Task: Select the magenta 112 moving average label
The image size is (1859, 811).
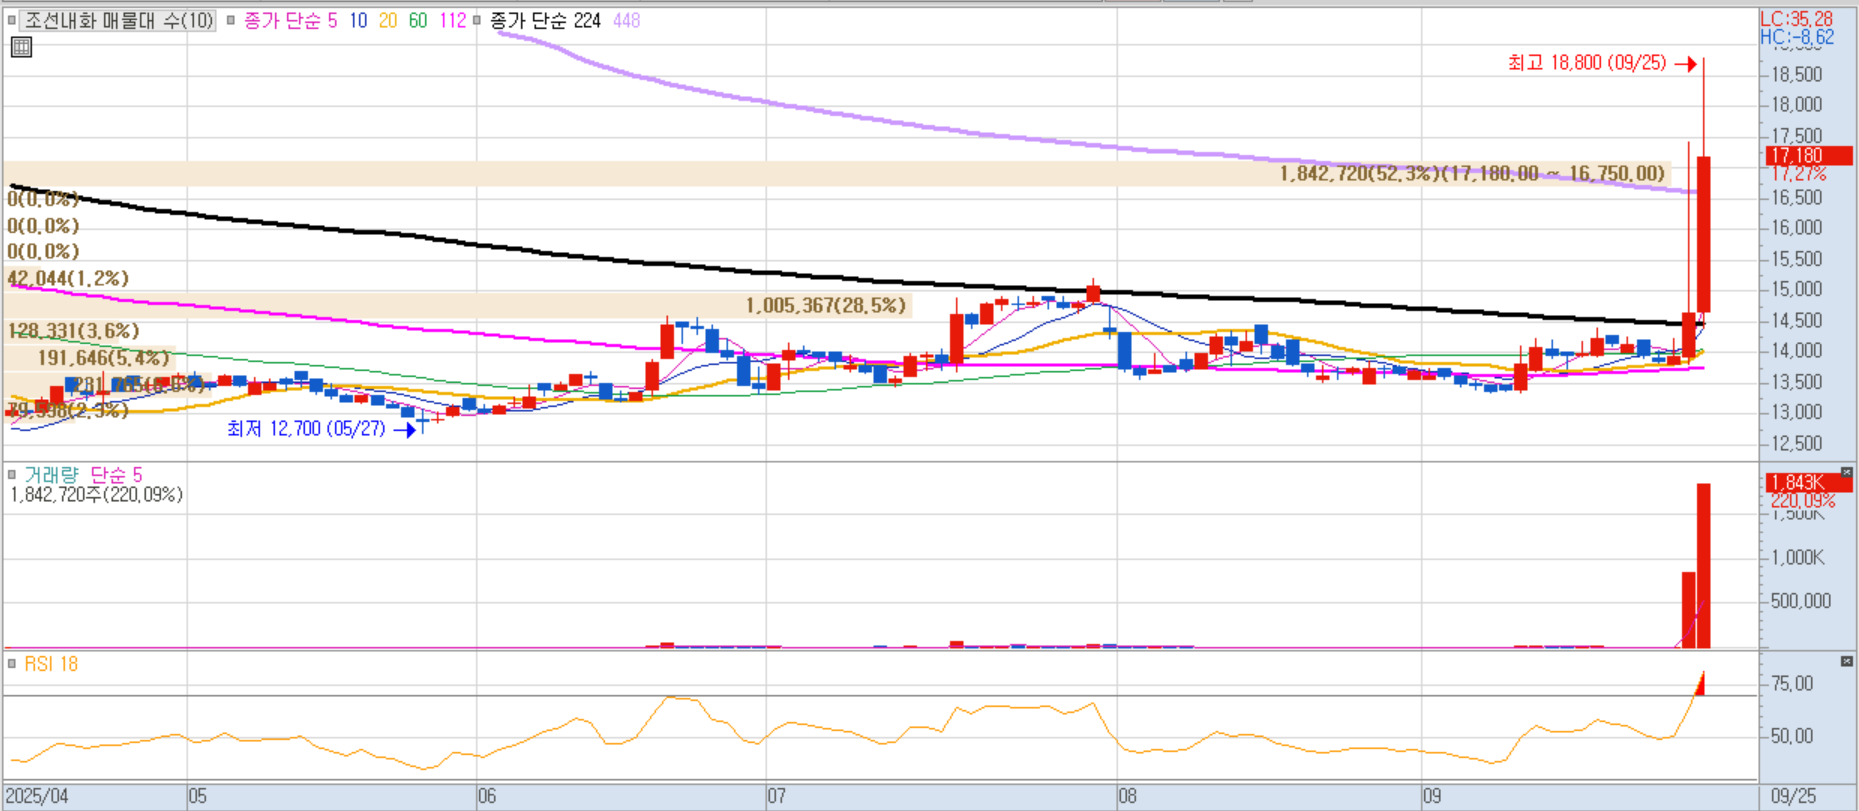Action: coord(453,20)
